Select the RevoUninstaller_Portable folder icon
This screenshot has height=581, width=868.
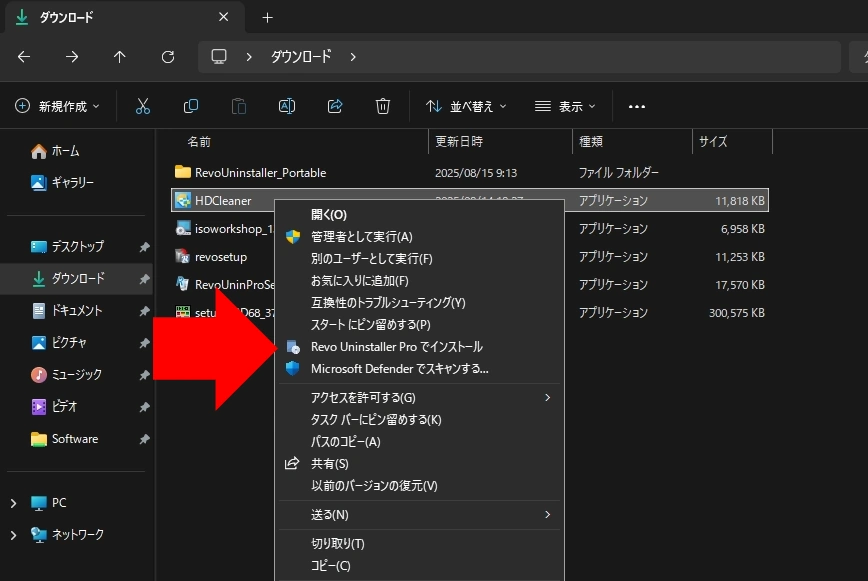183,172
